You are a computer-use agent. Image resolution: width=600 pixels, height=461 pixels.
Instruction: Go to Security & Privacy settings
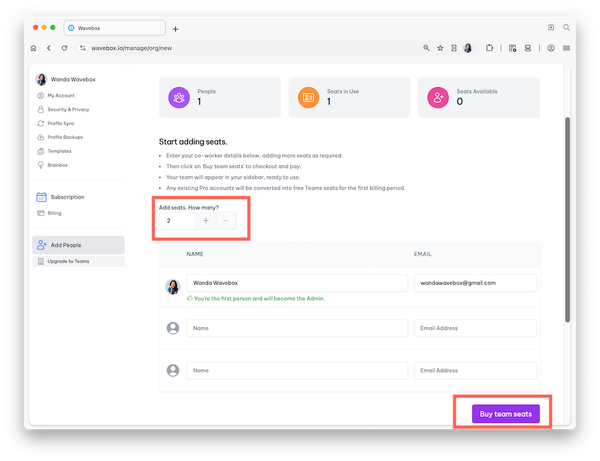(68, 109)
